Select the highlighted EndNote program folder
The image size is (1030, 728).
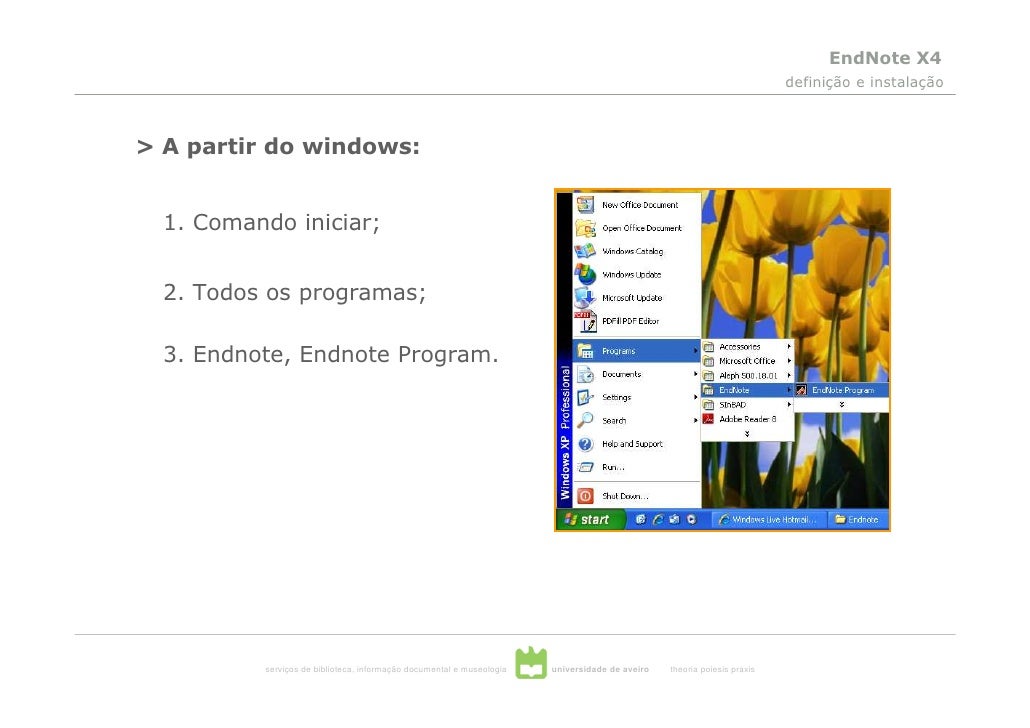point(747,390)
